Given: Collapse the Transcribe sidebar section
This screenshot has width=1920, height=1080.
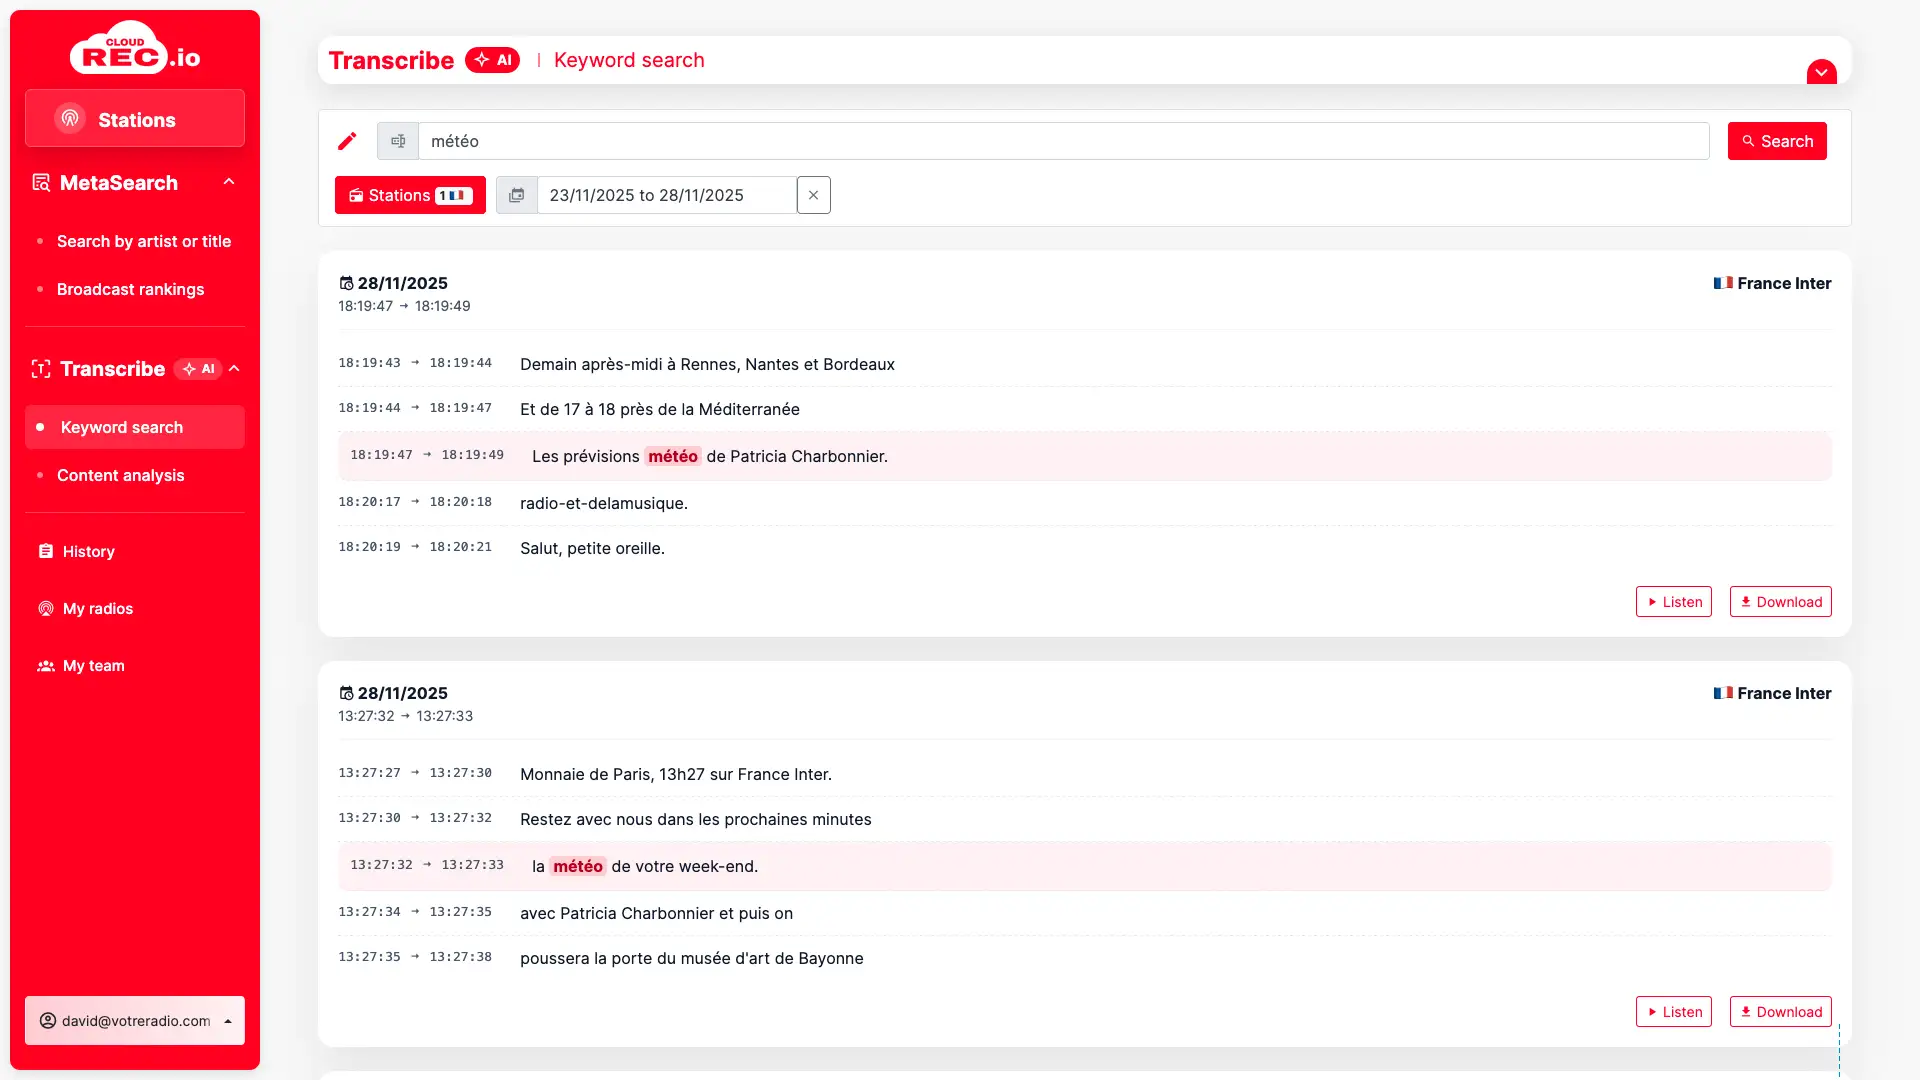Looking at the screenshot, I should coord(234,368).
